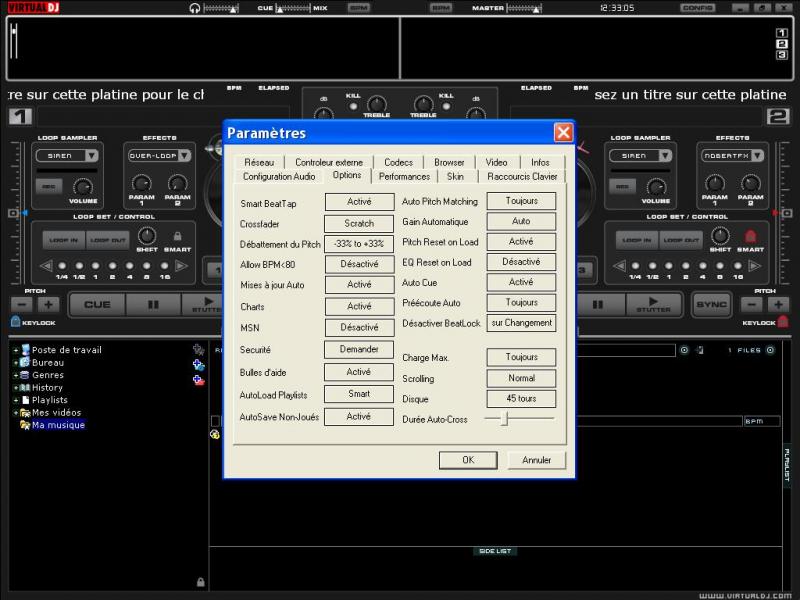Open left deck Over-Loop effects dropdown
800x600 pixels.
coord(182,156)
